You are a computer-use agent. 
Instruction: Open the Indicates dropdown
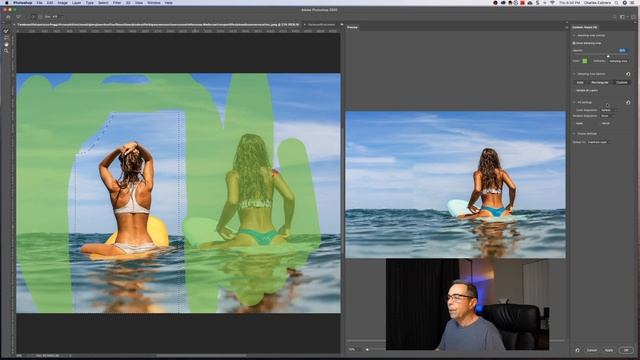[619, 61]
